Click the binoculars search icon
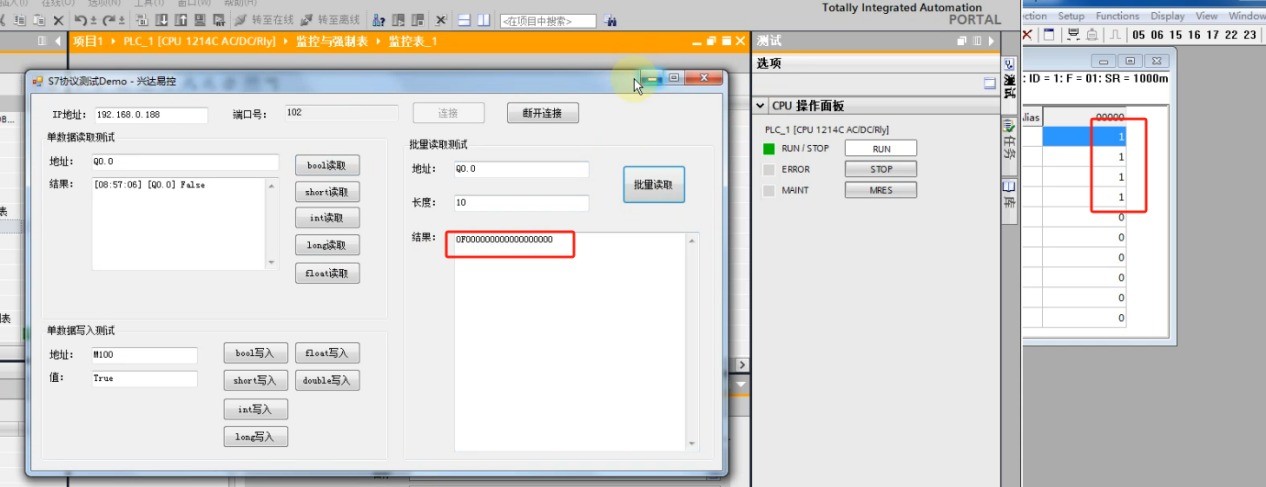This screenshot has width=1266, height=487. coord(609,20)
